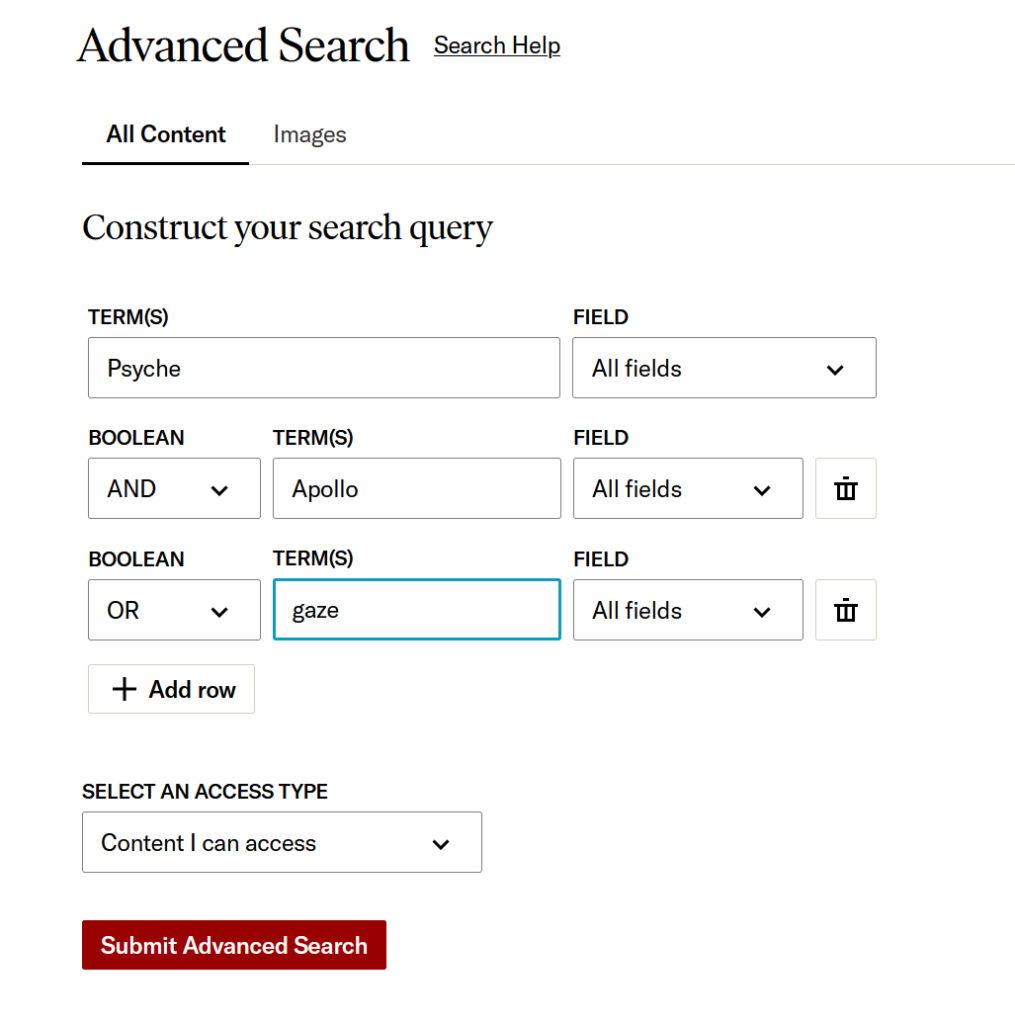
Task: Click the plus icon on Add row
Action: (124, 689)
